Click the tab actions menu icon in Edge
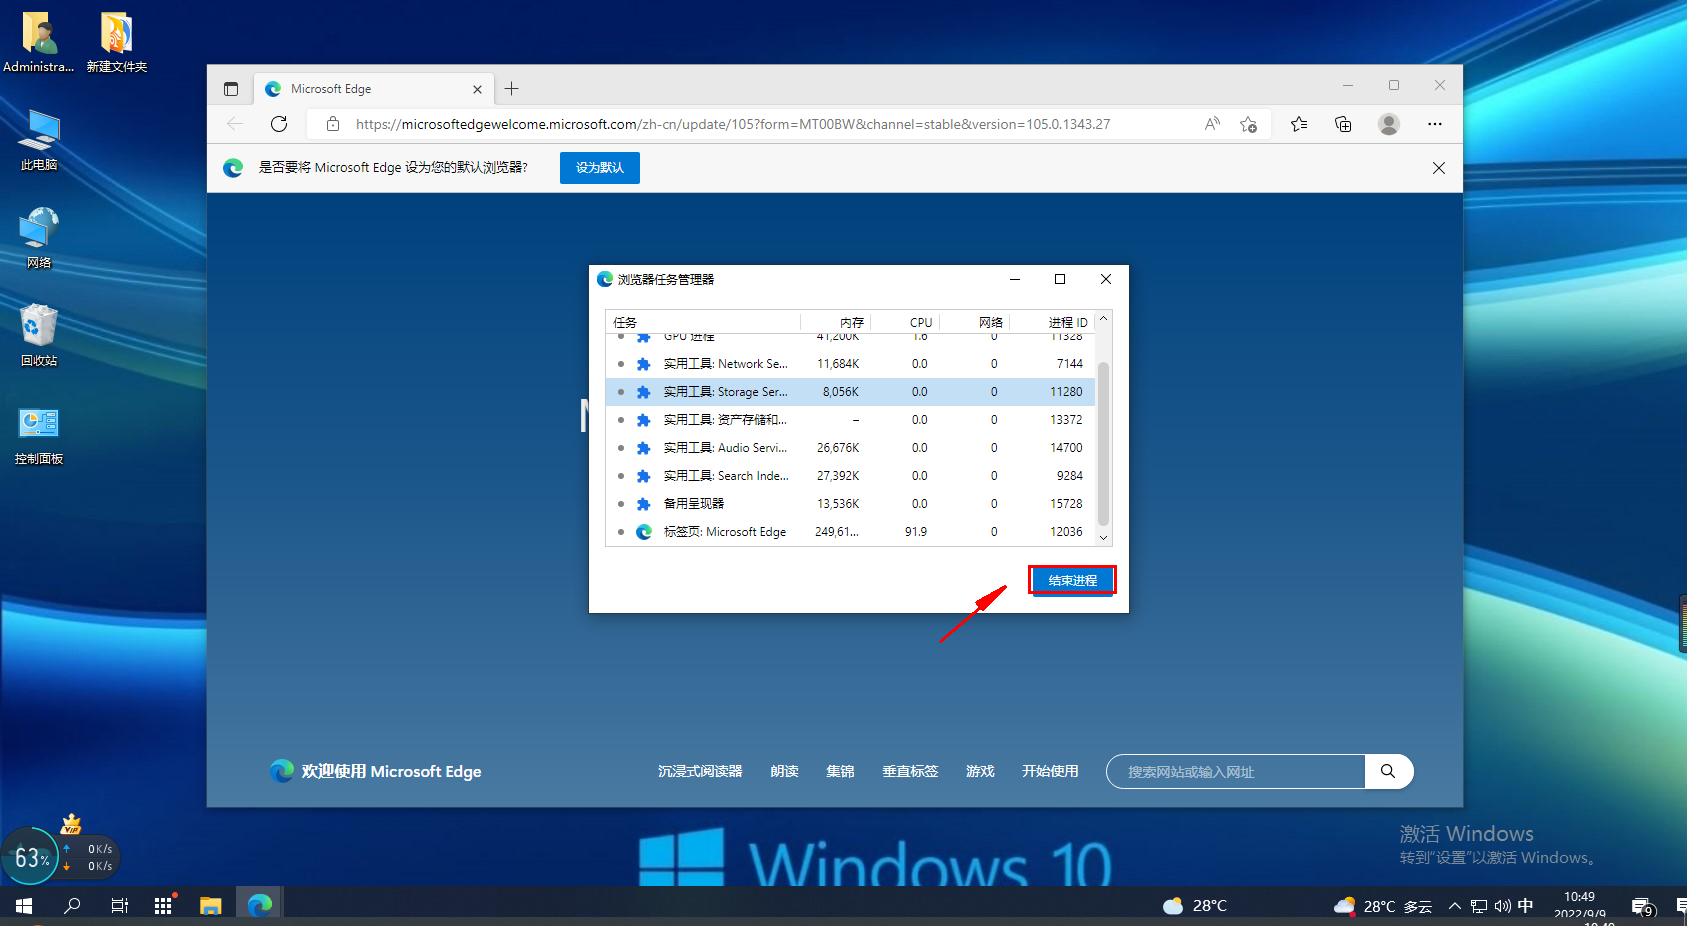Image resolution: width=1687 pixels, height=926 pixels. coord(231,89)
